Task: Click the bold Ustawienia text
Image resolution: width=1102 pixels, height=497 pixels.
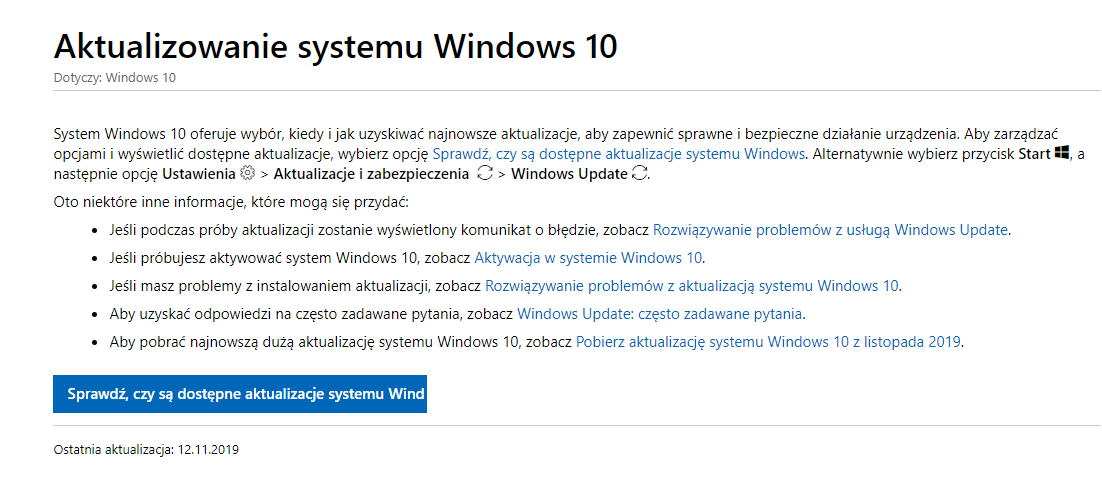Action: [200, 174]
